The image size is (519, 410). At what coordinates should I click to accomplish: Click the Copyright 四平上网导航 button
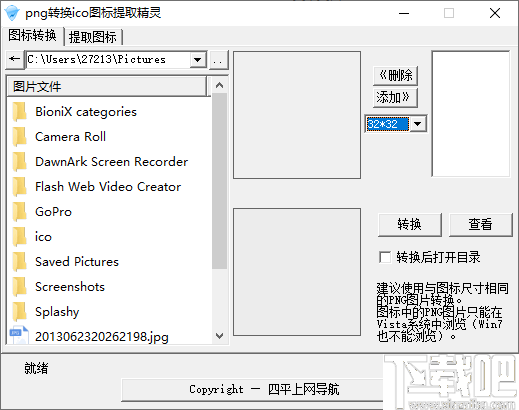coord(252,390)
